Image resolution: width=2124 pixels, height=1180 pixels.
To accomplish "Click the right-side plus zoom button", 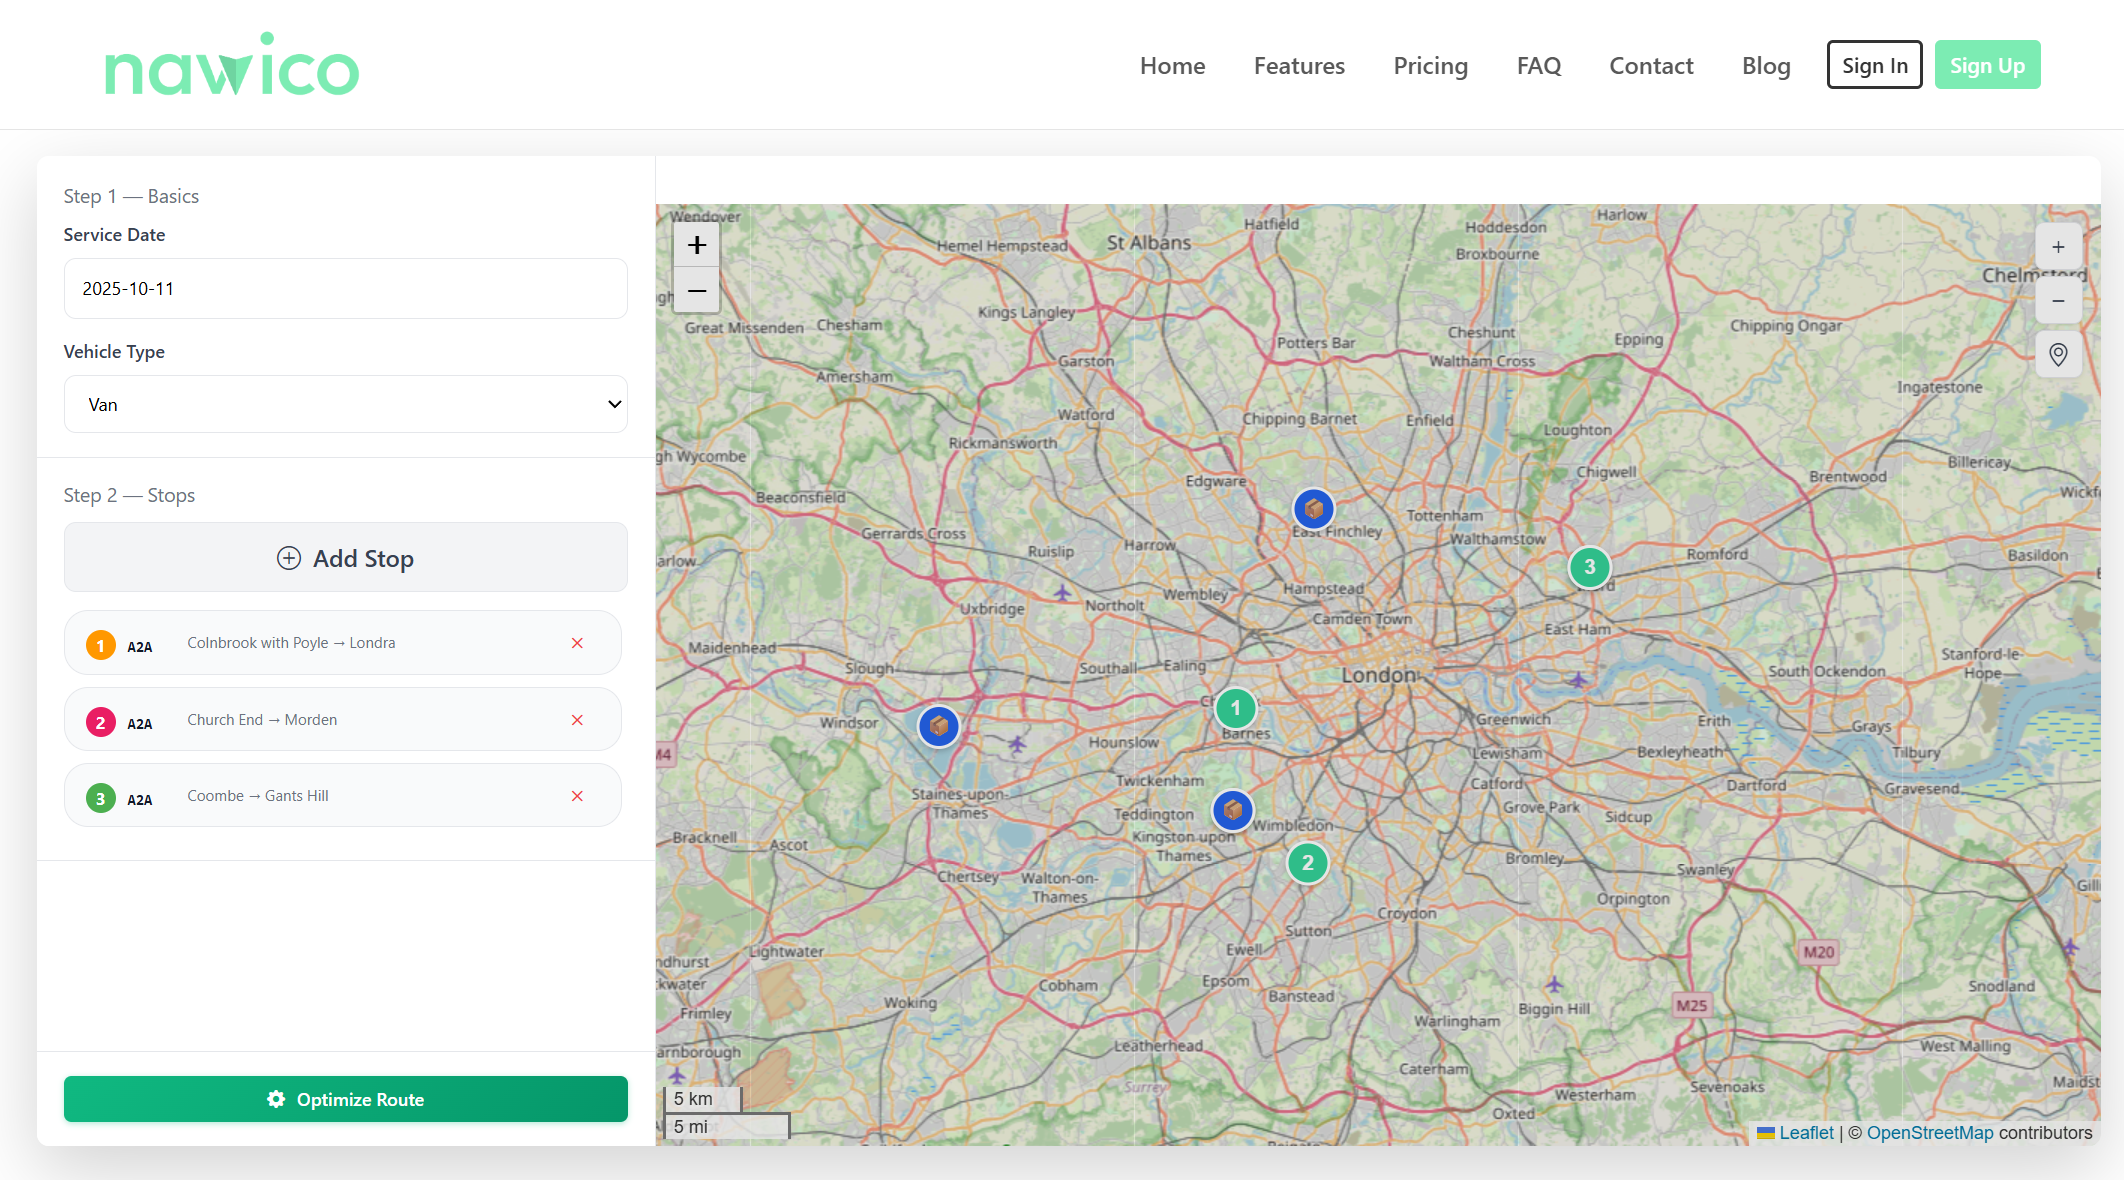I will tap(2058, 247).
